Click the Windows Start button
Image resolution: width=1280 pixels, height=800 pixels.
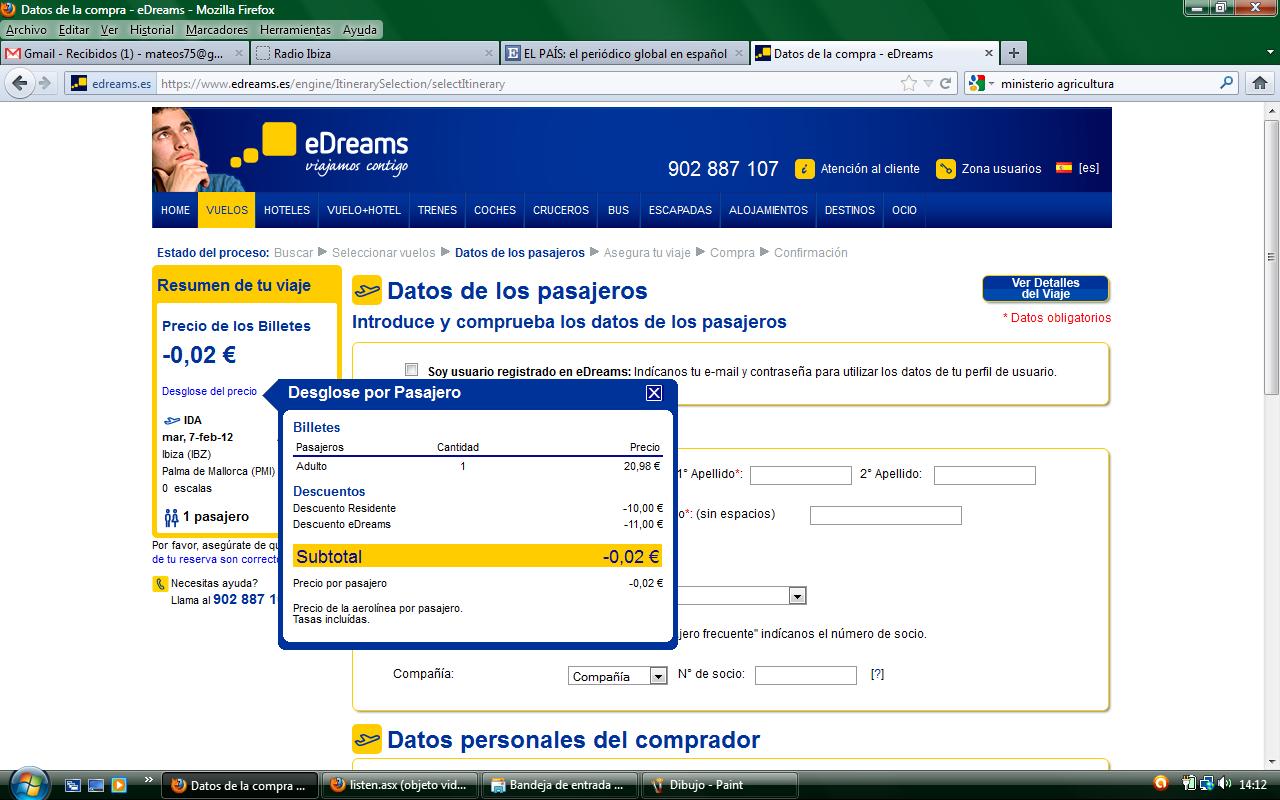click(27, 782)
